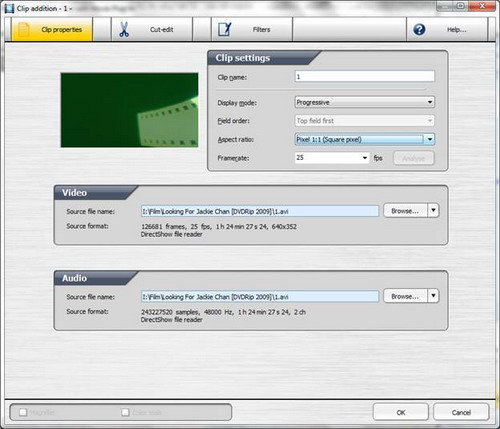Open the Field order dropdown

pos(365,121)
